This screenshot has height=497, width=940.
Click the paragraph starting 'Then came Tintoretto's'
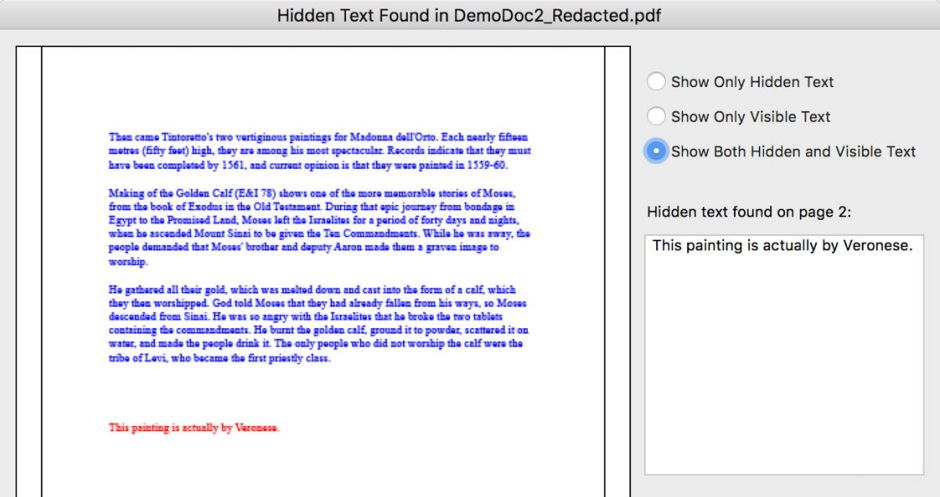tap(319, 150)
